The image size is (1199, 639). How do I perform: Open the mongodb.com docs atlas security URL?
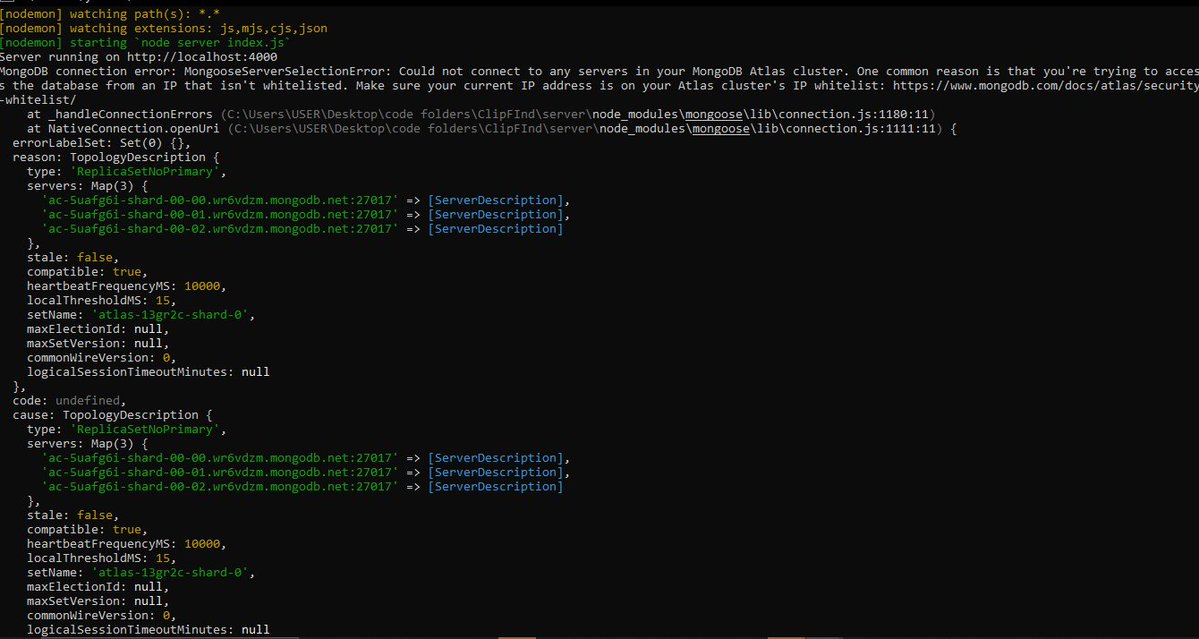click(x=1045, y=86)
